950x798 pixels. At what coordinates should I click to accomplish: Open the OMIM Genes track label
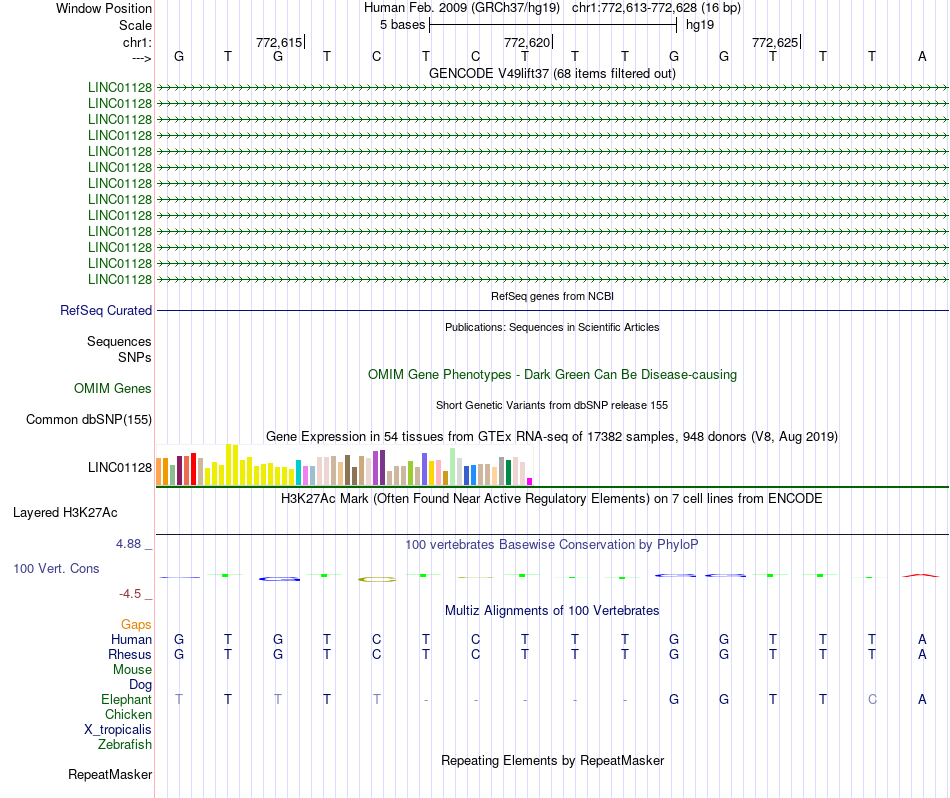113,388
